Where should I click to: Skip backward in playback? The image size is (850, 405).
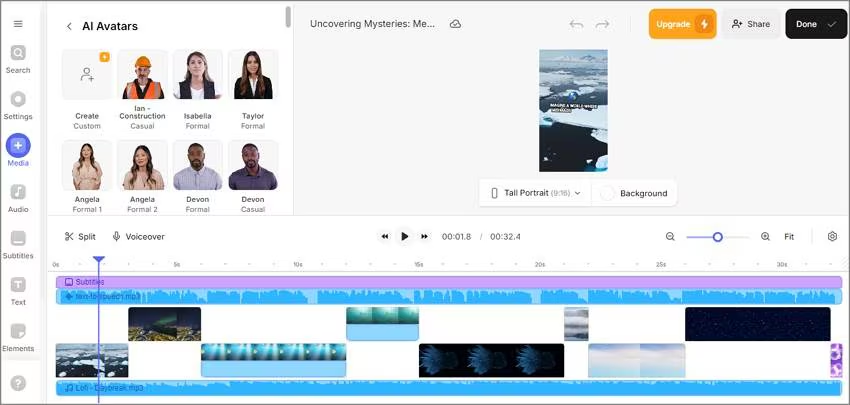tap(385, 236)
